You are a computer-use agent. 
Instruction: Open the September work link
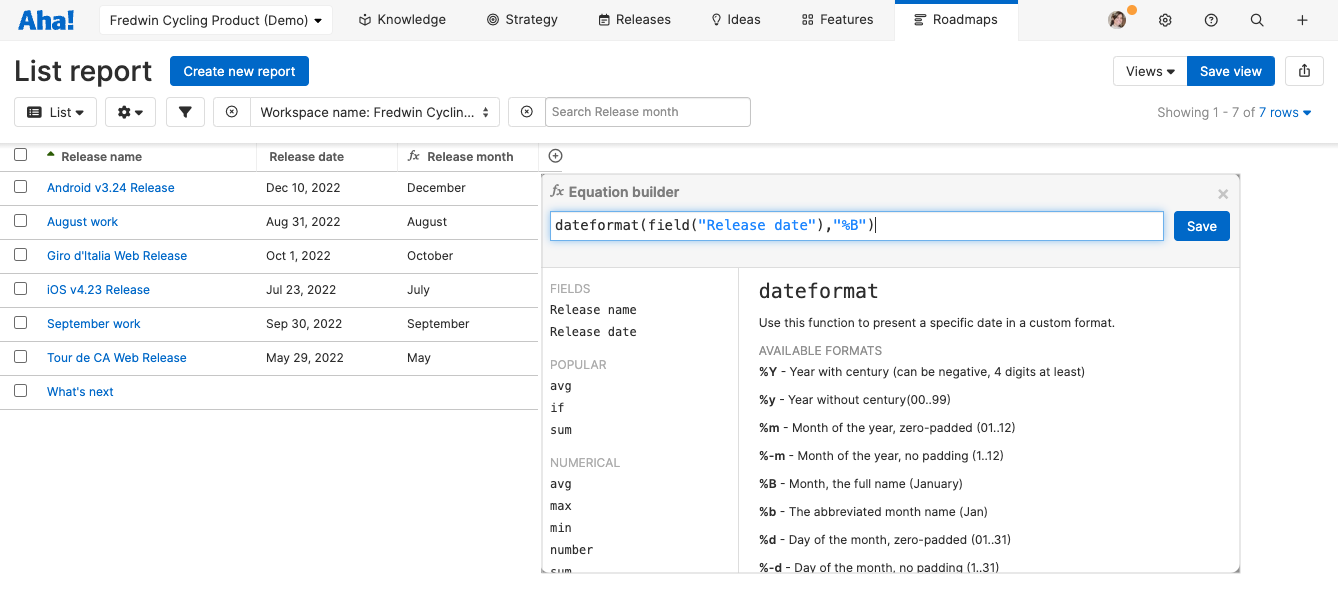(94, 324)
